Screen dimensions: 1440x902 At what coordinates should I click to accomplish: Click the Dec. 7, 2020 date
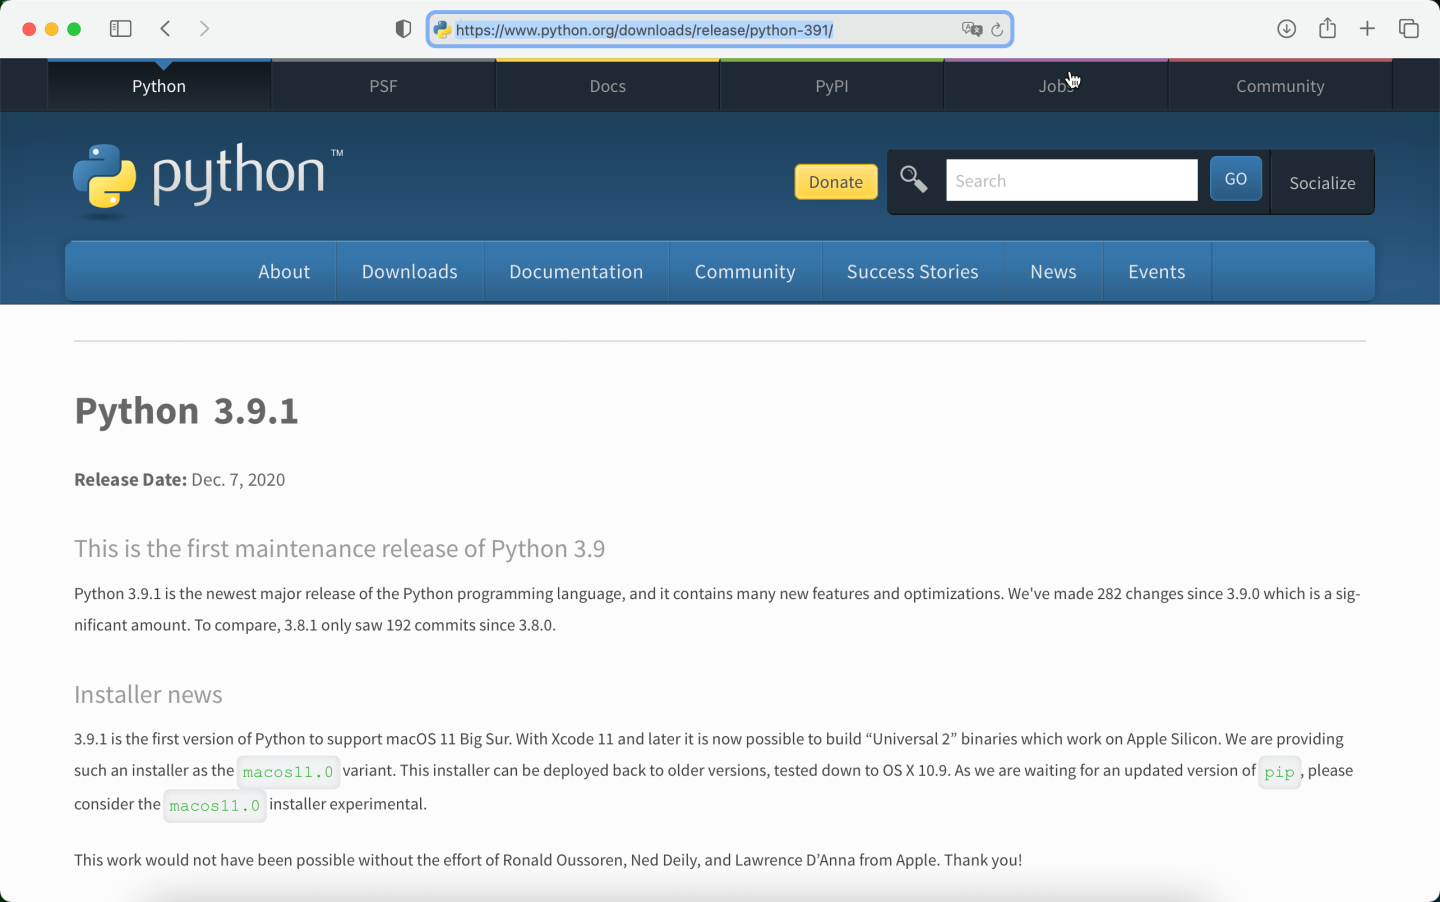click(238, 480)
